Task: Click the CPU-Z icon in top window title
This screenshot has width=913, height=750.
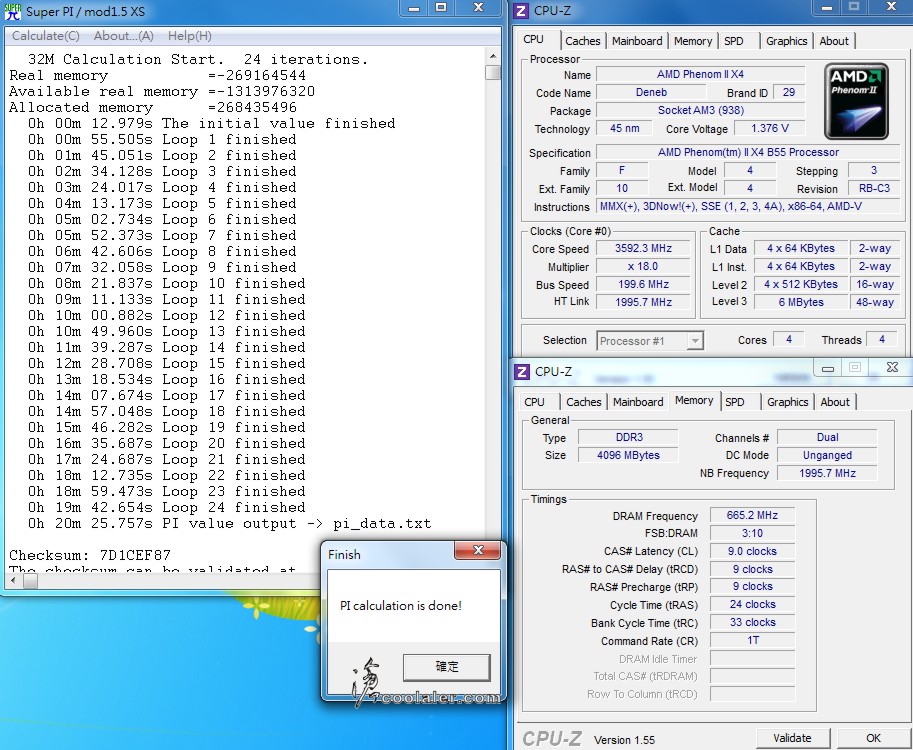Action: [x=521, y=10]
